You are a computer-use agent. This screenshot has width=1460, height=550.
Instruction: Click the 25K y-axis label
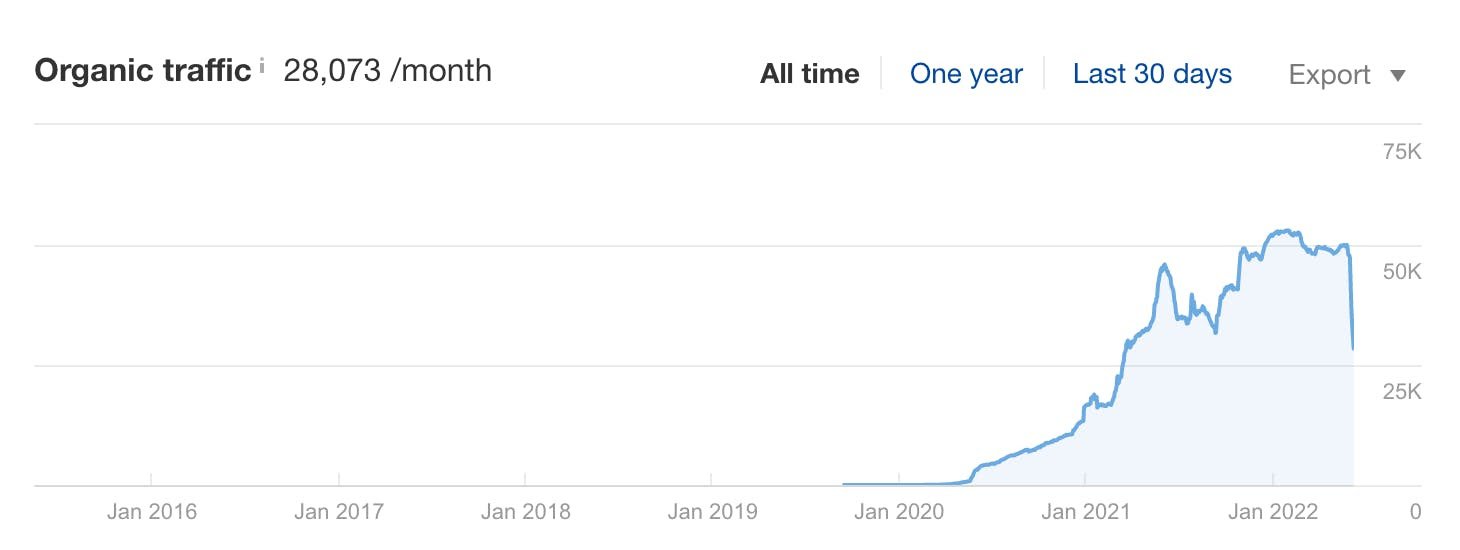click(x=1401, y=392)
